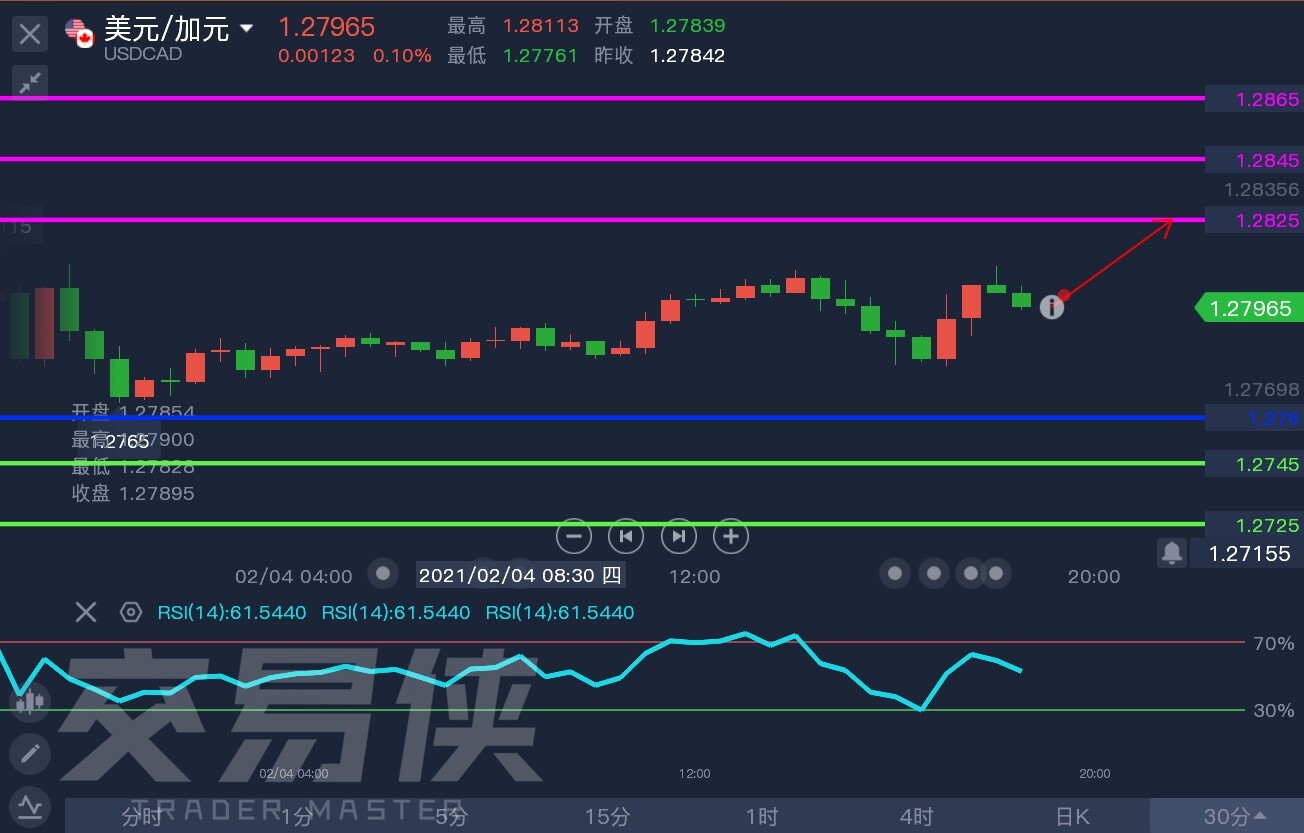
Task: Expand the 30分 timeframe dropdown
Action: (x=1227, y=817)
